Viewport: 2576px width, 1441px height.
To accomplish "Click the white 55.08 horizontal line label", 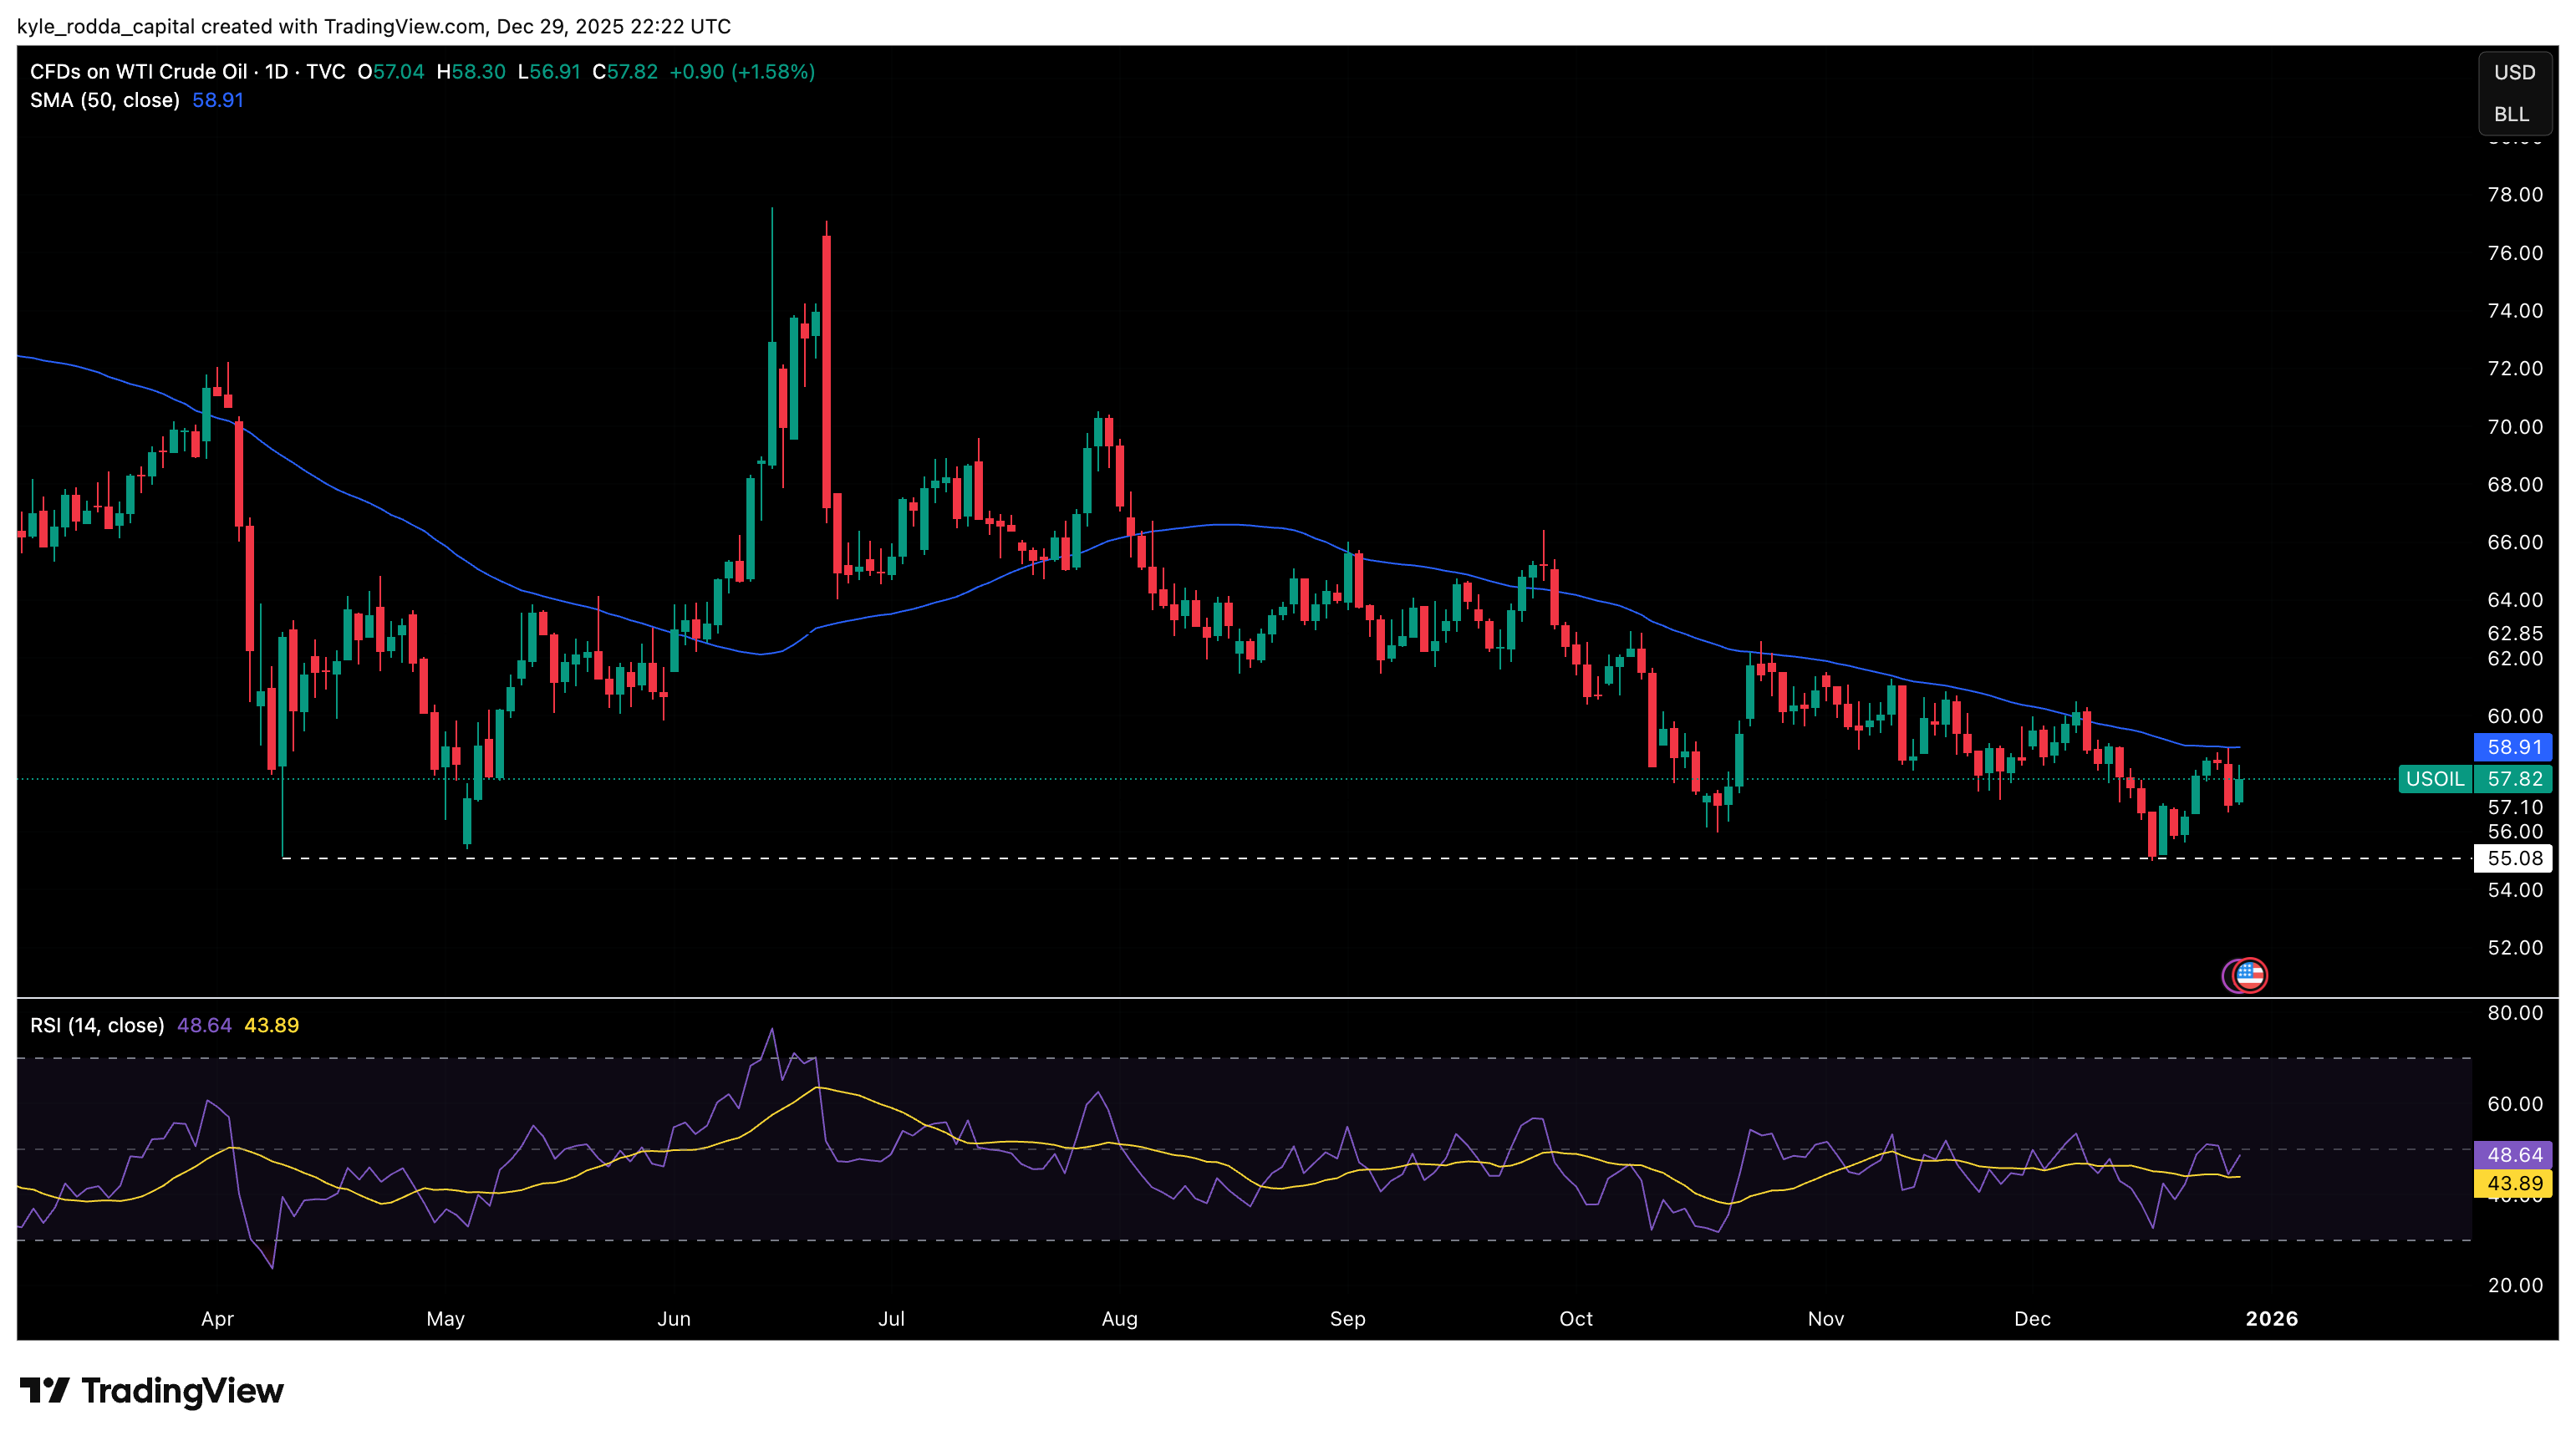I will [x=2513, y=858].
